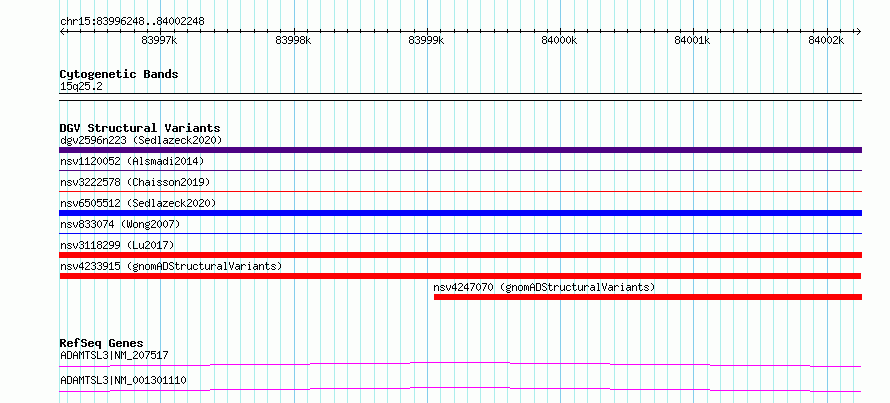Click the thin red nsv3222578 variant line
890x403 pixels.
click(x=460, y=191)
